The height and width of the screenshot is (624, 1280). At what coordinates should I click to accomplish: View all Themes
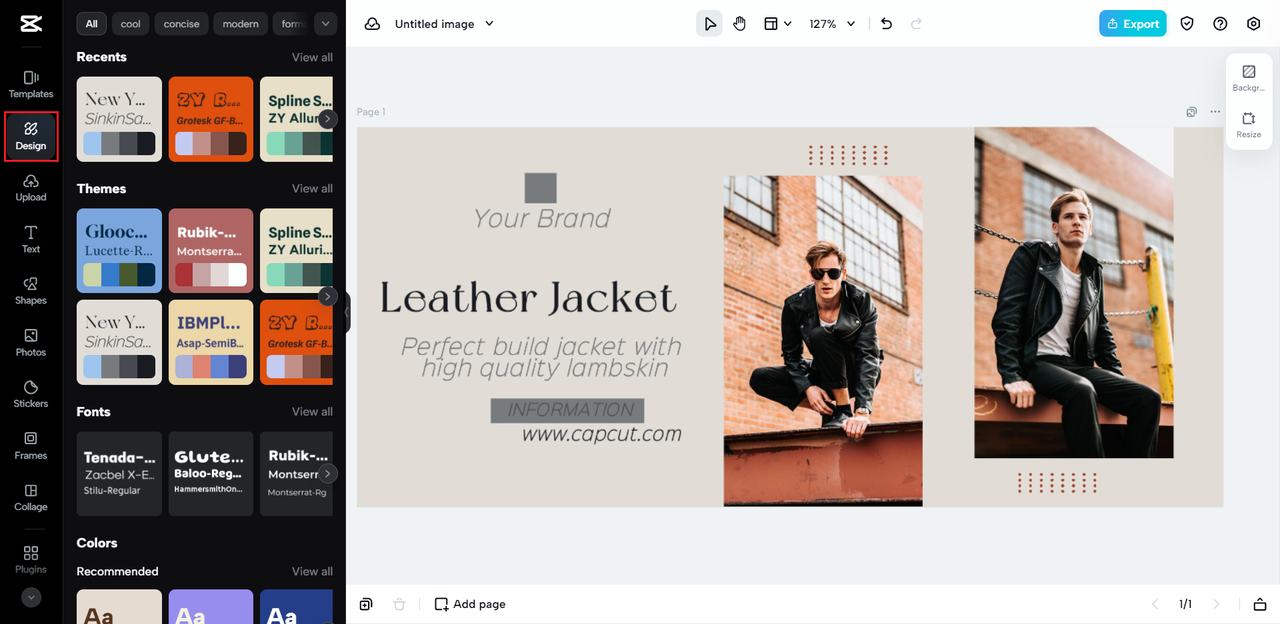pyautogui.click(x=312, y=188)
